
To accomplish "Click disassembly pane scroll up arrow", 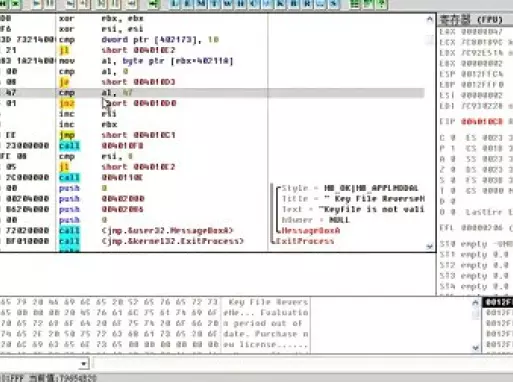I will 430,19.
